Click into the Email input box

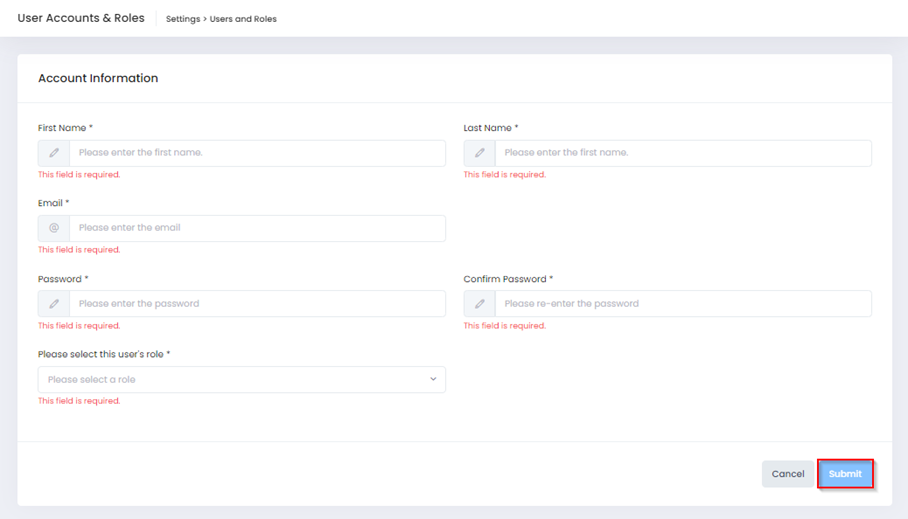tap(257, 228)
